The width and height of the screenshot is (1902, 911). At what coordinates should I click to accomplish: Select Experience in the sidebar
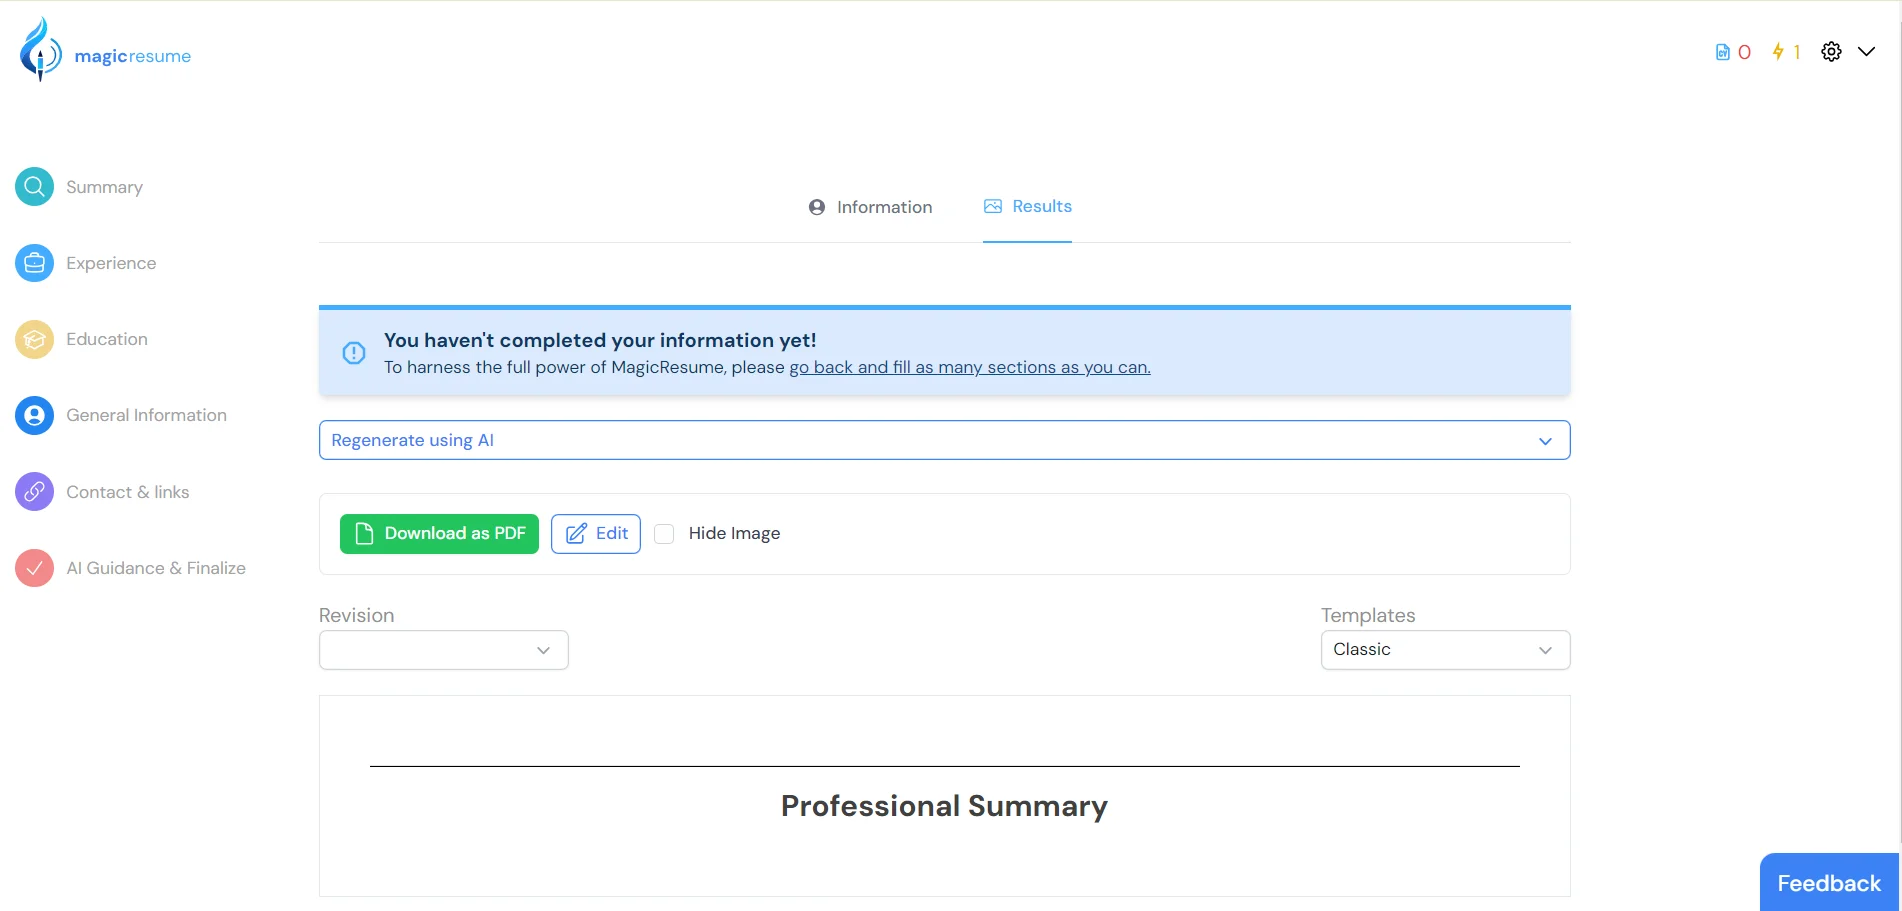click(x=111, y=263)
